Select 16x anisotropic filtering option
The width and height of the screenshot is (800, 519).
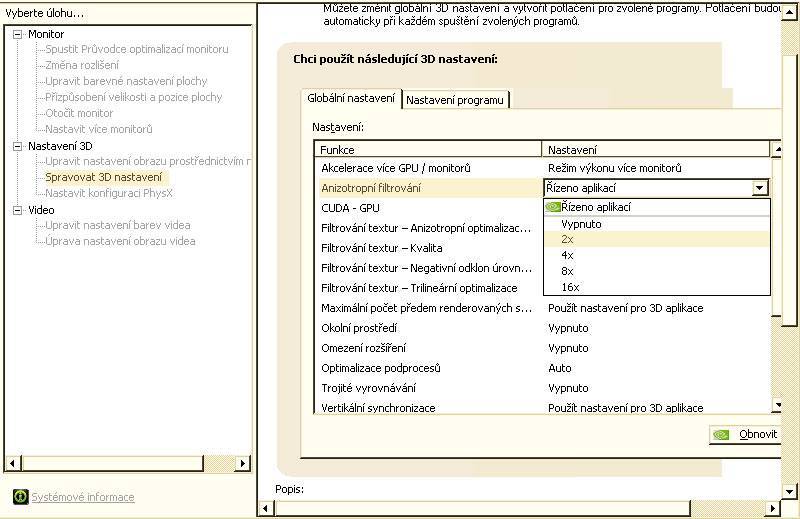point(657,287)
